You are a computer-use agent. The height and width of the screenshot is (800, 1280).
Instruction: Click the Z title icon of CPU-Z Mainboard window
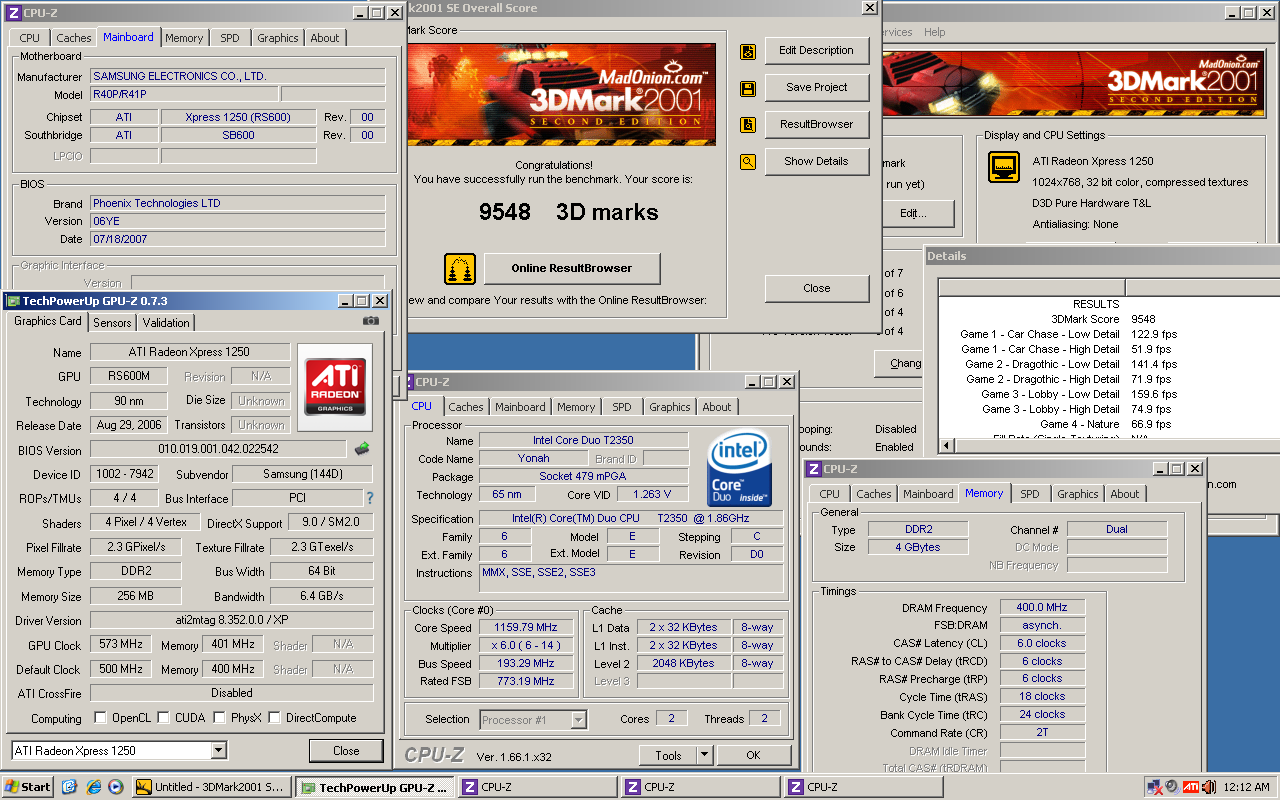tap(13, 13)
